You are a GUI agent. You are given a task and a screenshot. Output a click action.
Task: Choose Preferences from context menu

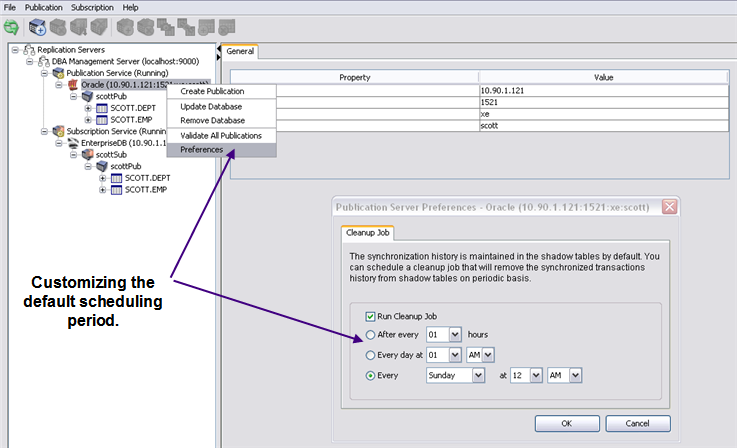222,149
